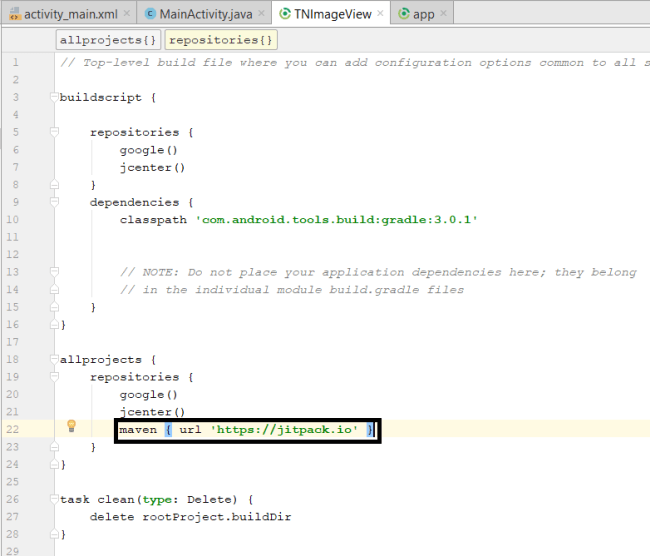Image resolution: width=650 pixels, height=556 pixels.
Task: Click the NOTE comment on line 13
Action: tap(378, 272)
